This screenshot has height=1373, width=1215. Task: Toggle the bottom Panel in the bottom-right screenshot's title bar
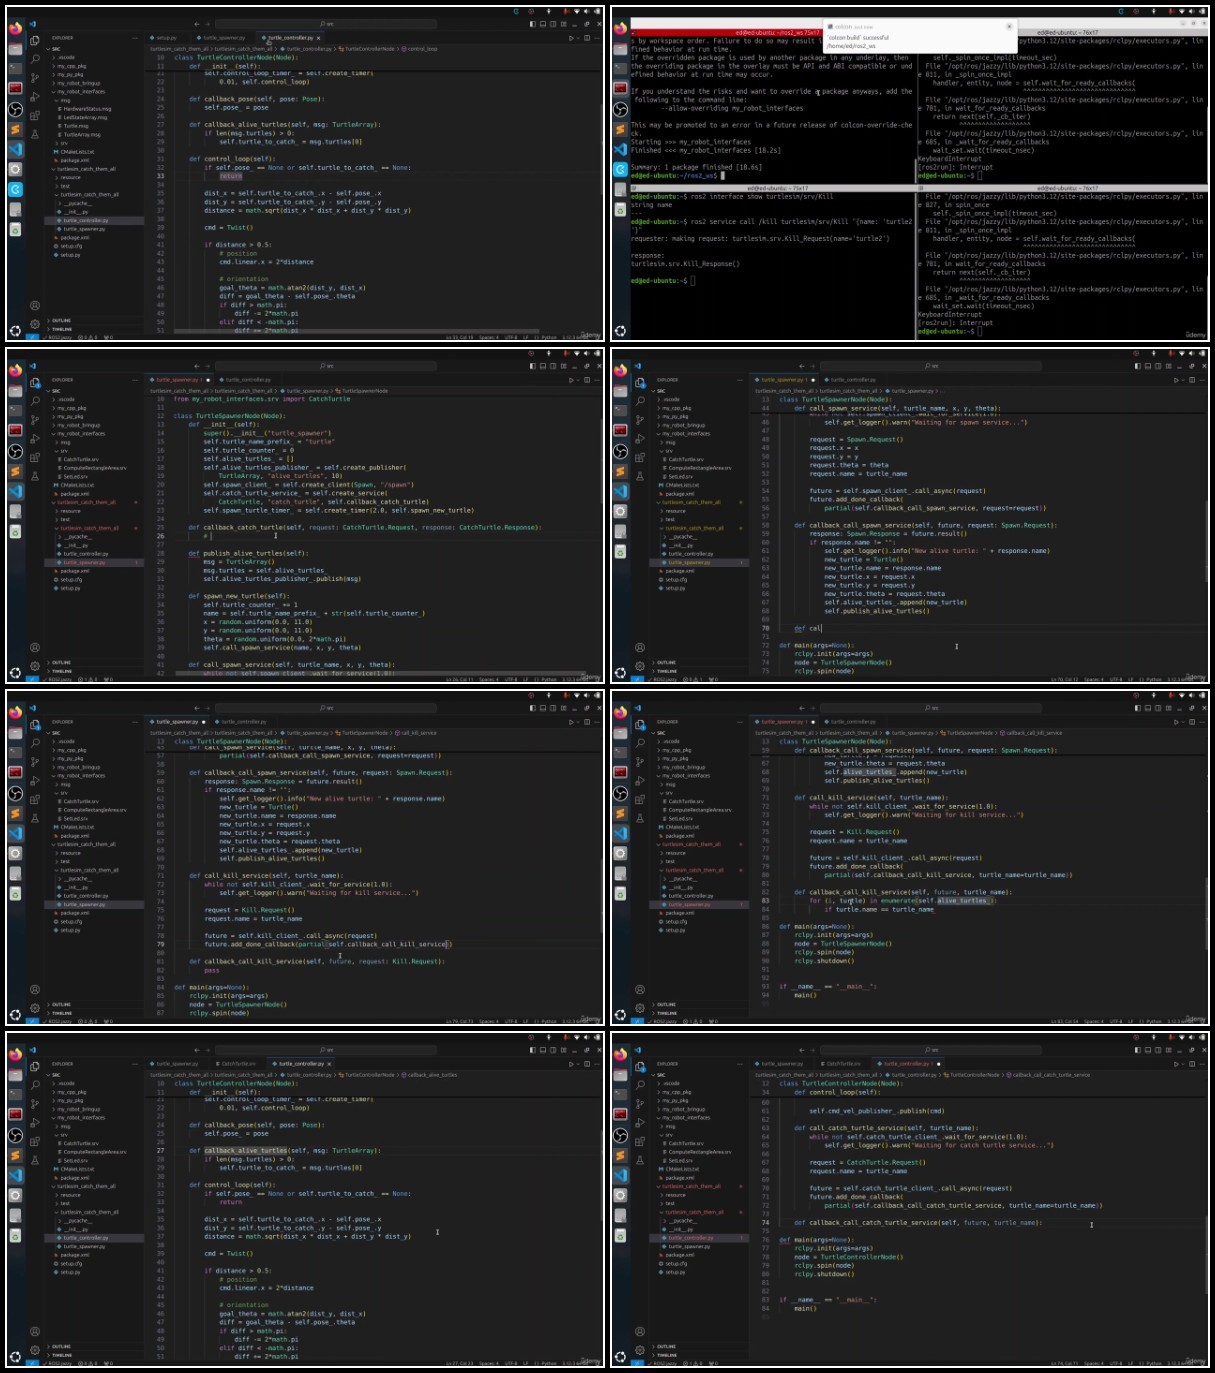point(1147,1050)
